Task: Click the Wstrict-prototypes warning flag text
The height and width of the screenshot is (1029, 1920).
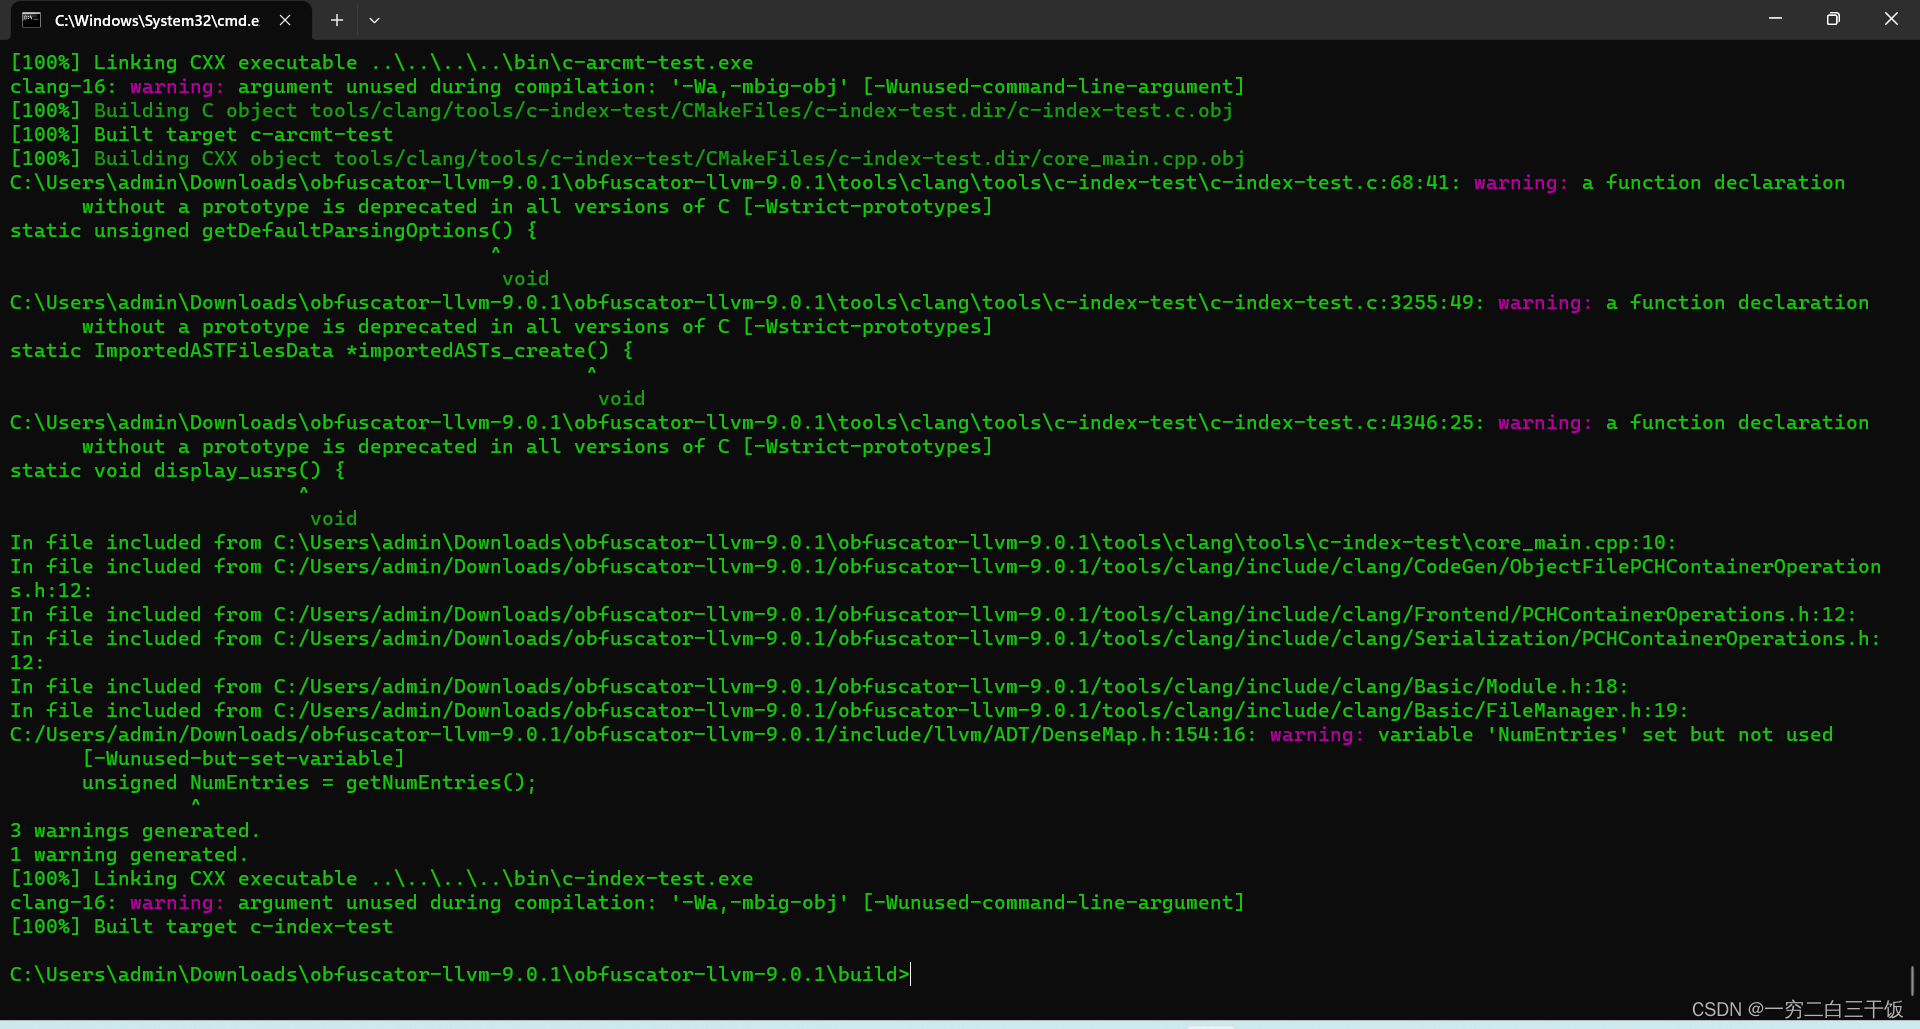Action: (866, 206)
